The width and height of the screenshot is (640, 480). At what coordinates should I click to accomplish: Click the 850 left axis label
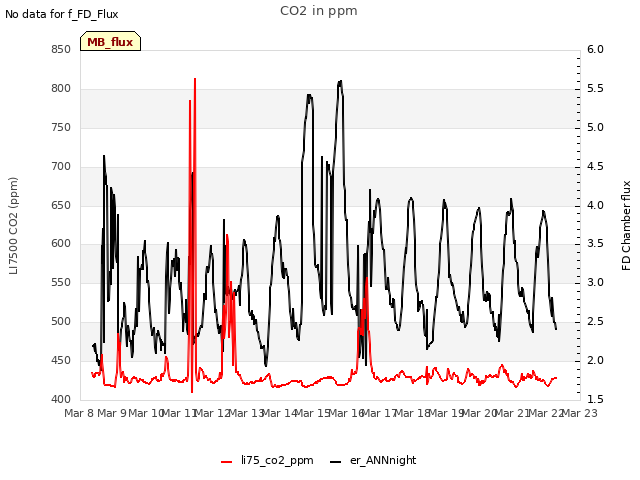61,49
